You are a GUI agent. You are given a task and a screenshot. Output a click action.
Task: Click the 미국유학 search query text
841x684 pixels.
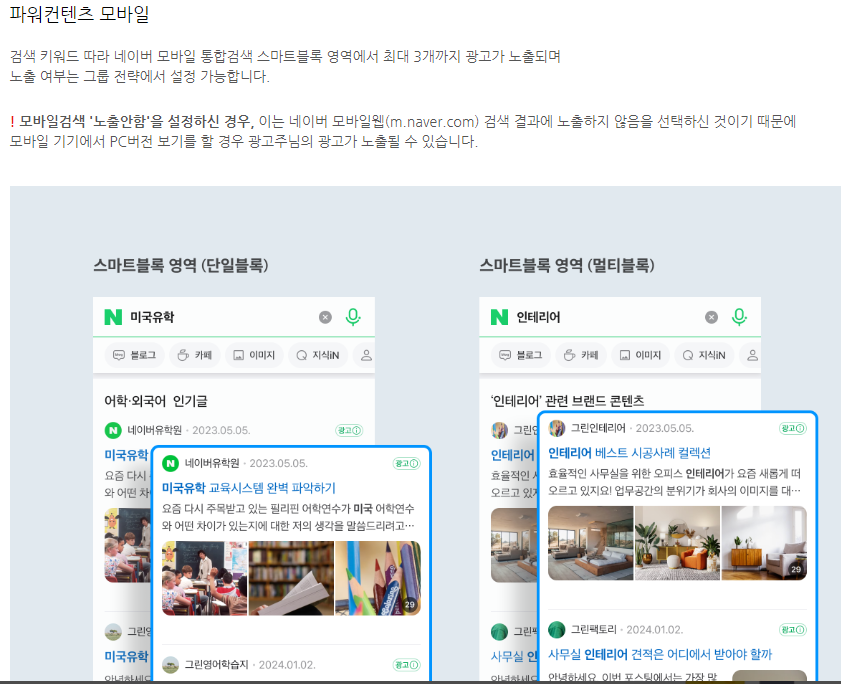(x=152, y=317)
